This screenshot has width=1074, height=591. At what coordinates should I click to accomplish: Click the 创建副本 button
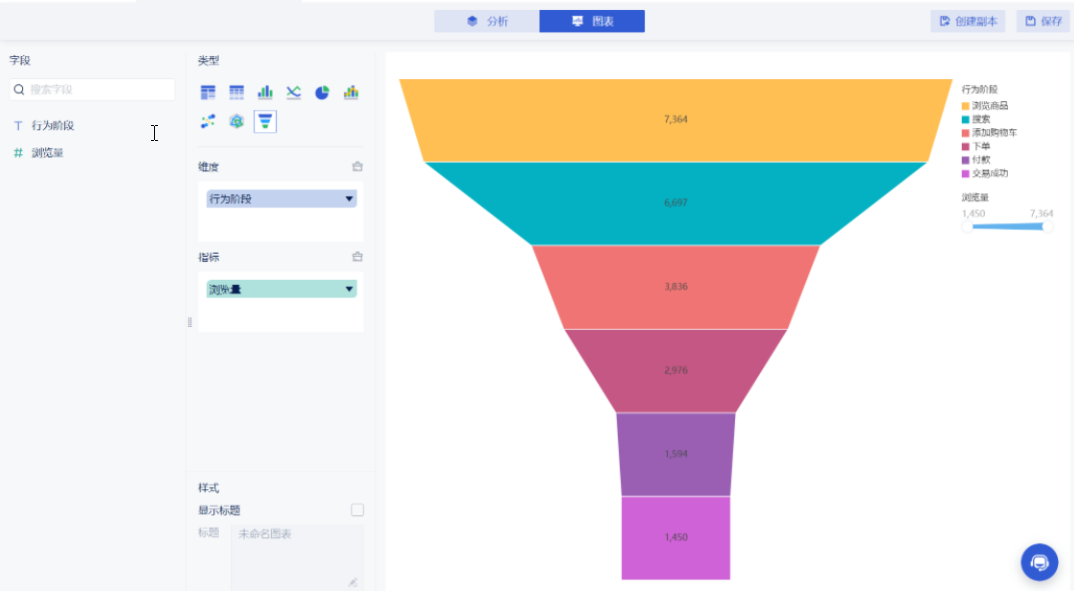(968, 21)
